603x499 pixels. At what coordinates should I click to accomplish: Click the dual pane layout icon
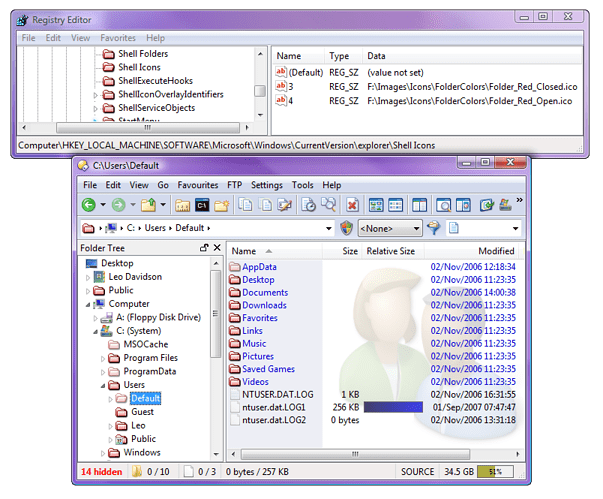(x=419, y=205)
